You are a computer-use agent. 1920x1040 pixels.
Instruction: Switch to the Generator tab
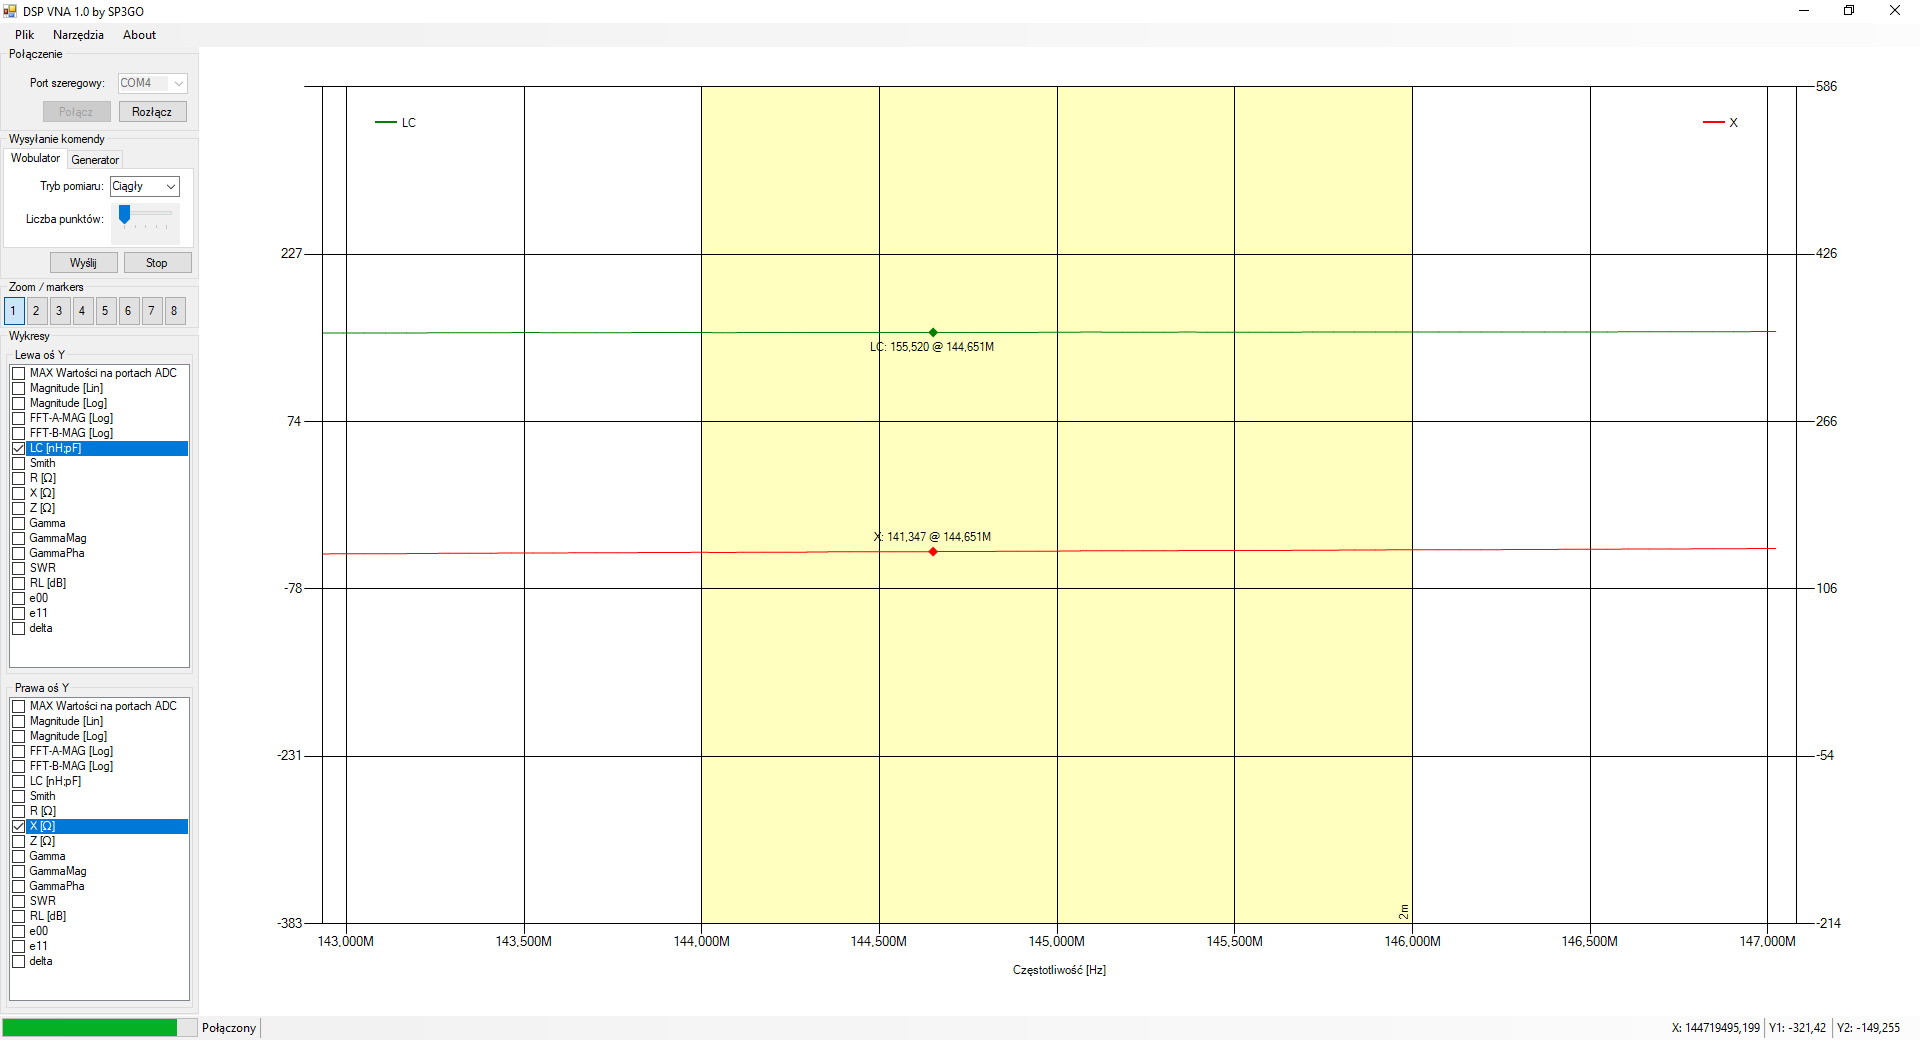coord(95,160)
